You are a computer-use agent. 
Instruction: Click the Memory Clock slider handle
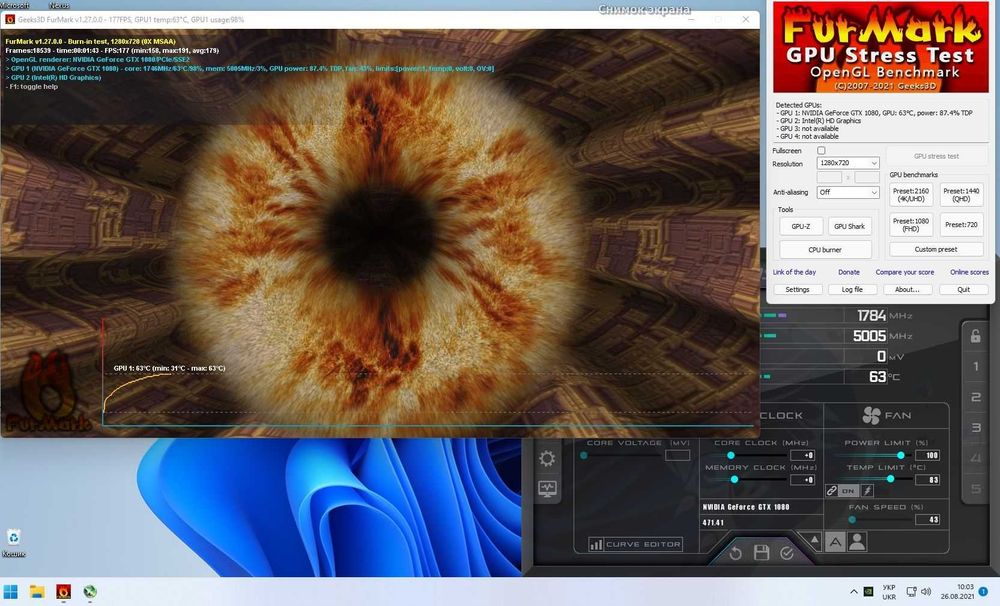pyautogui.click(x=734, y=479)
